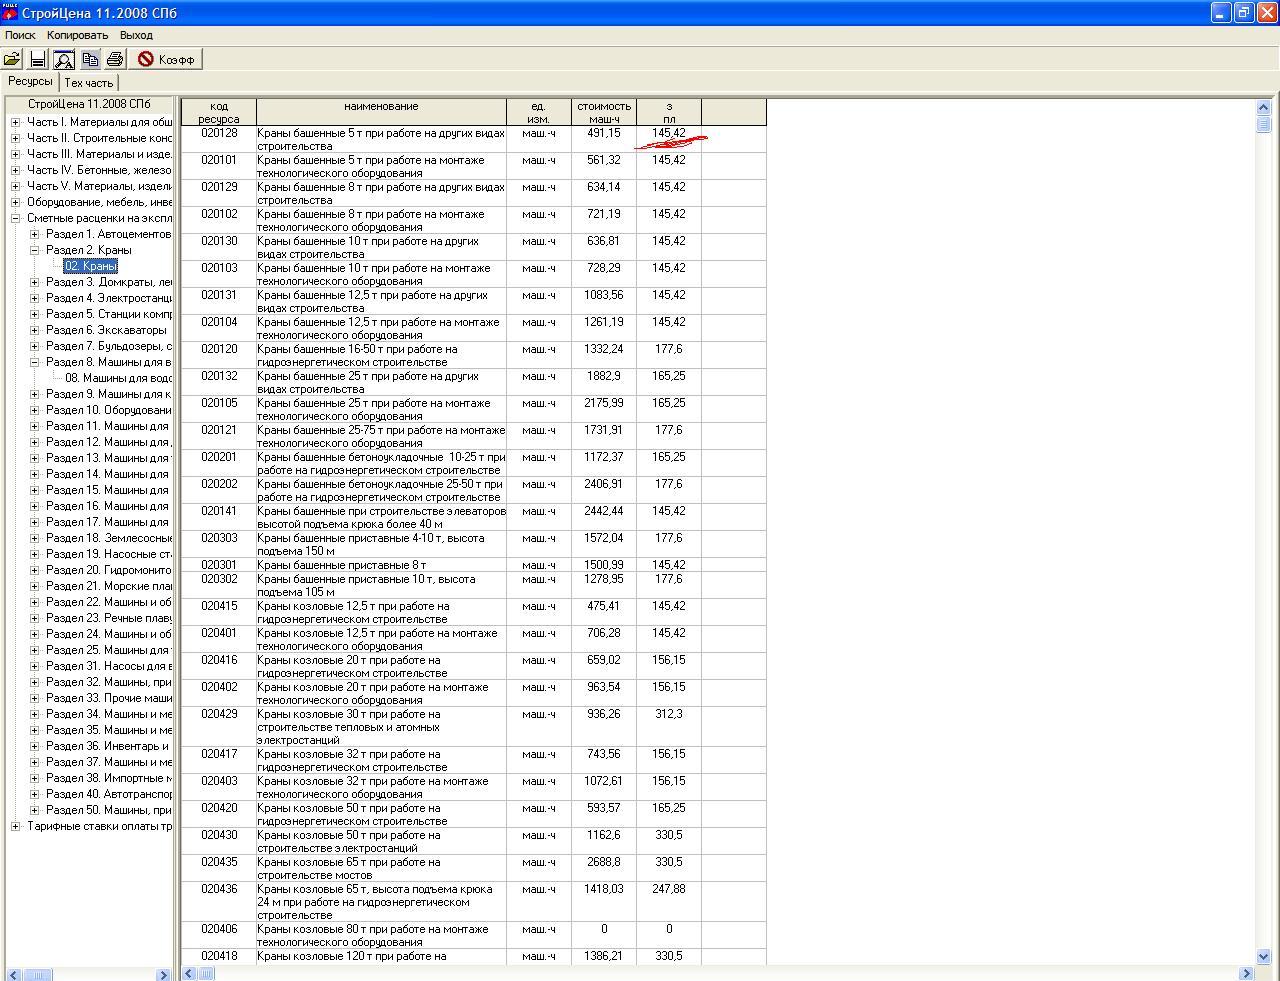Select Часть V. Материалы tree item
The width and height of the screenshot is (1280, 981).
[x=99, y=186]
